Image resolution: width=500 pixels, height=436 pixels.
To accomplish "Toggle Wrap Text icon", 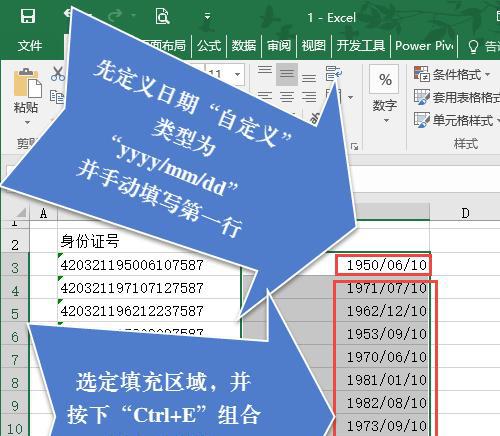I will 334,73.
